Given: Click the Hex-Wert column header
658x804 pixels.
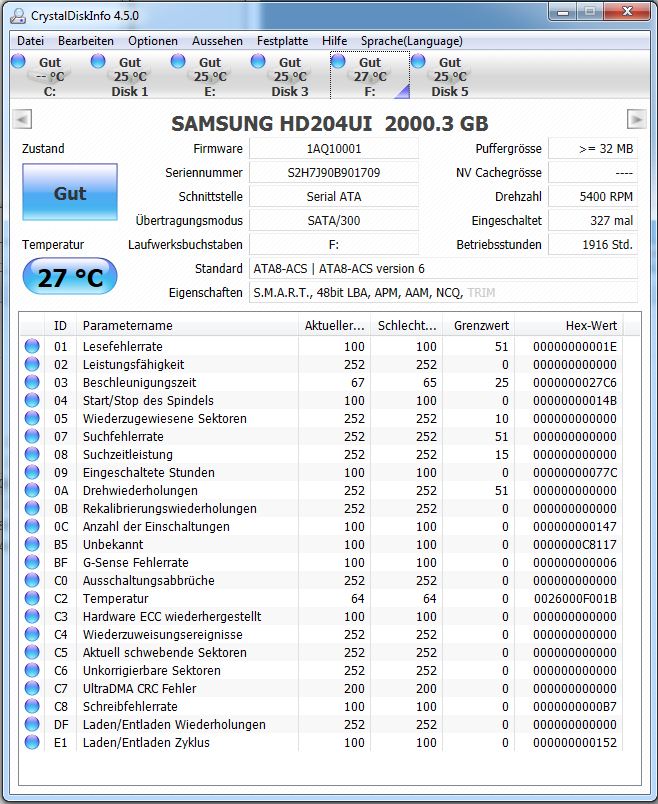Looking at the screenshot, I should [570, 325].
